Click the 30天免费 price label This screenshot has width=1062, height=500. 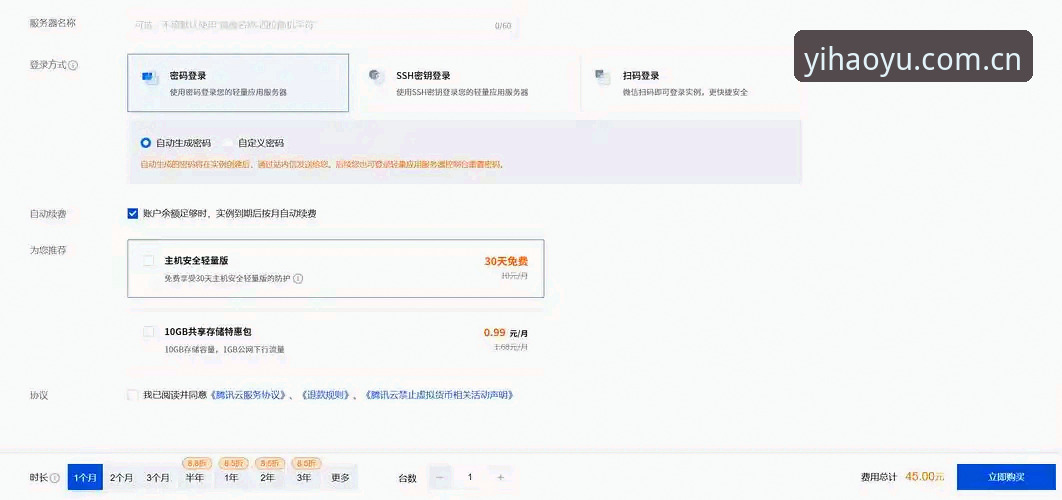pos(506,261)
